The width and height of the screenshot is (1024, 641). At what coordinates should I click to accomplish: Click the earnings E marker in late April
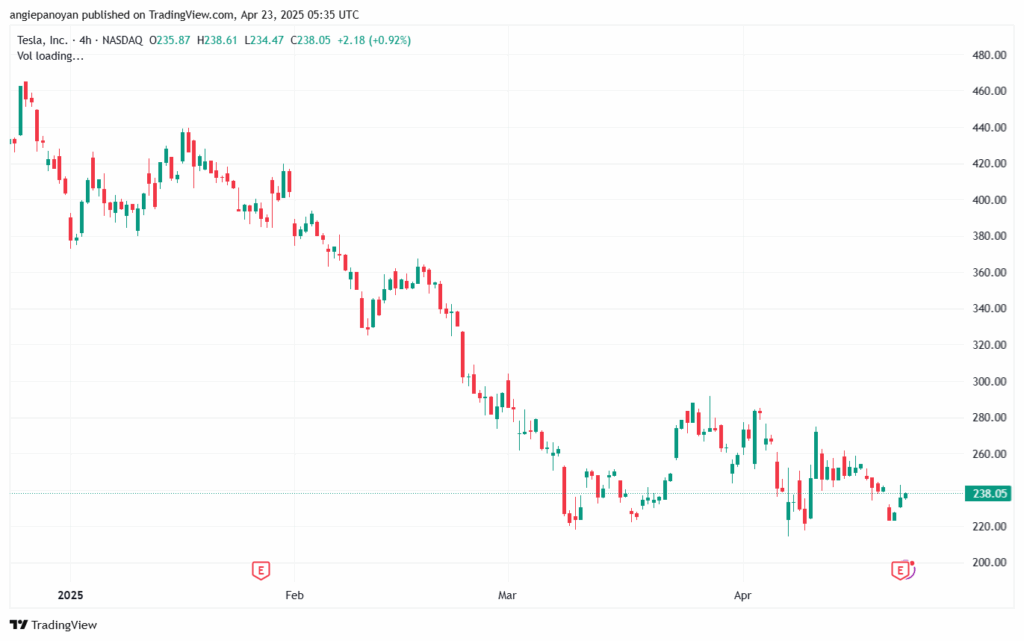tap(899, 570)
